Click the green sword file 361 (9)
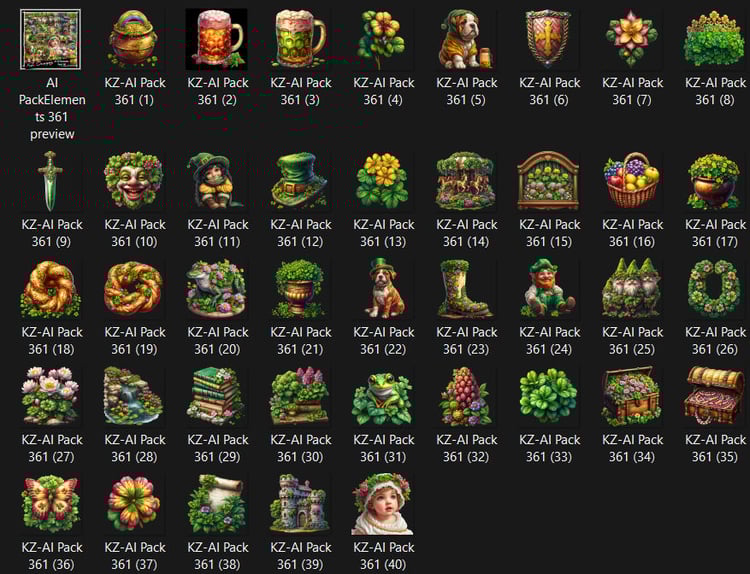The width and height of the screenshot is (750, 574). 50,181
